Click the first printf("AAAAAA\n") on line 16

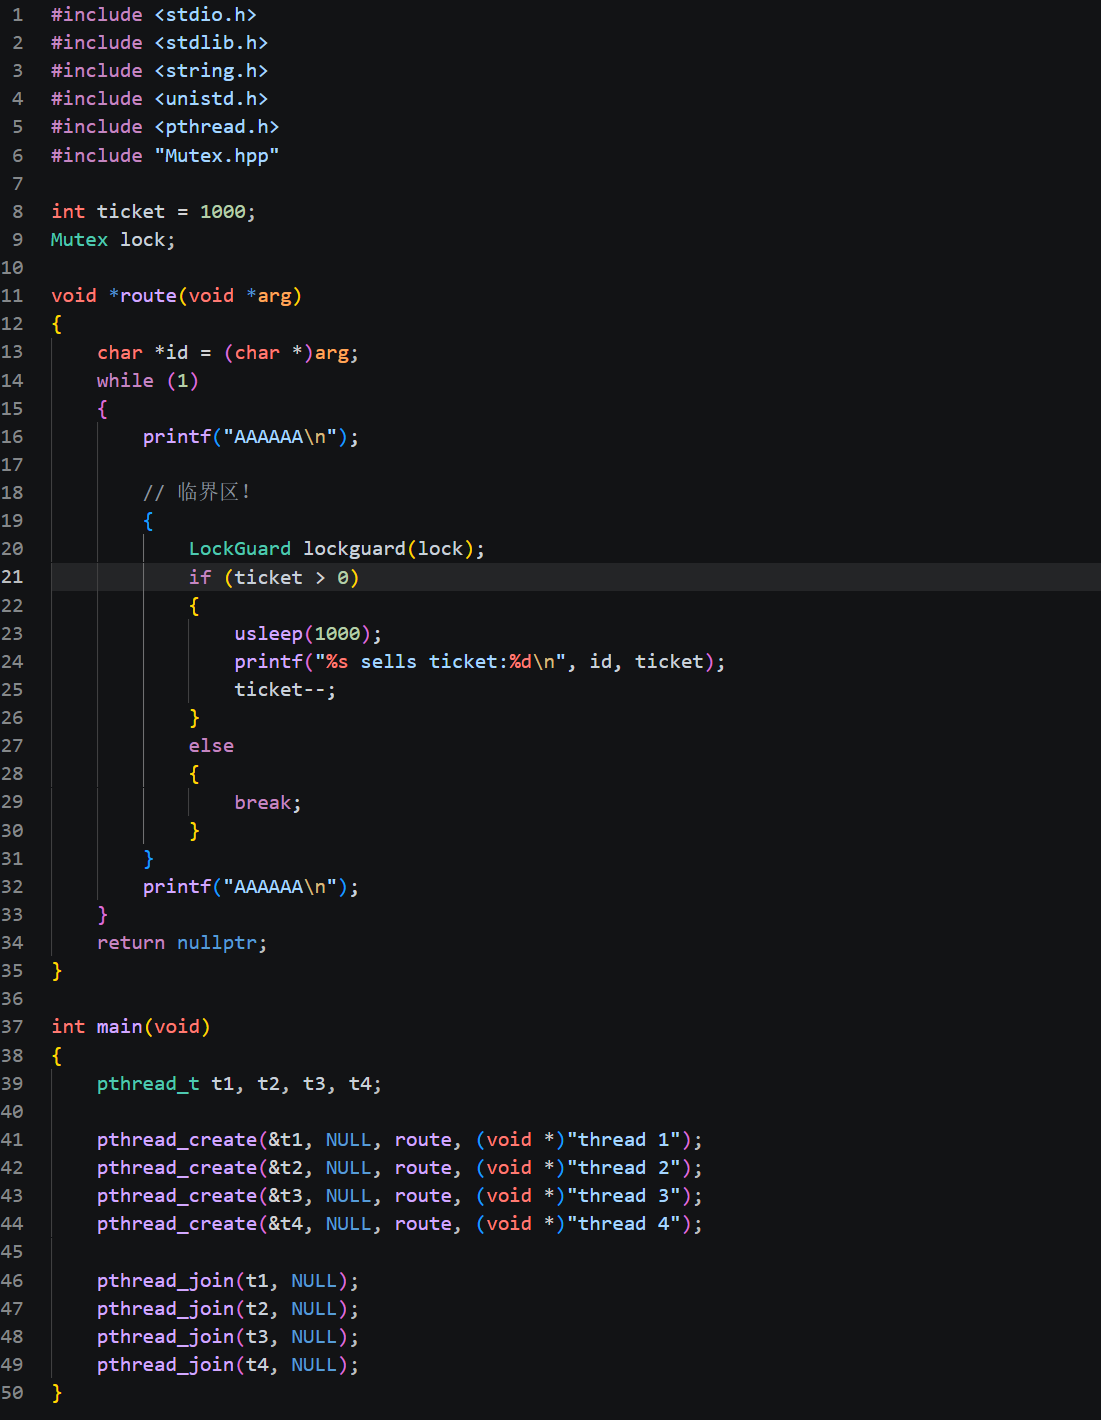(251, 437)
